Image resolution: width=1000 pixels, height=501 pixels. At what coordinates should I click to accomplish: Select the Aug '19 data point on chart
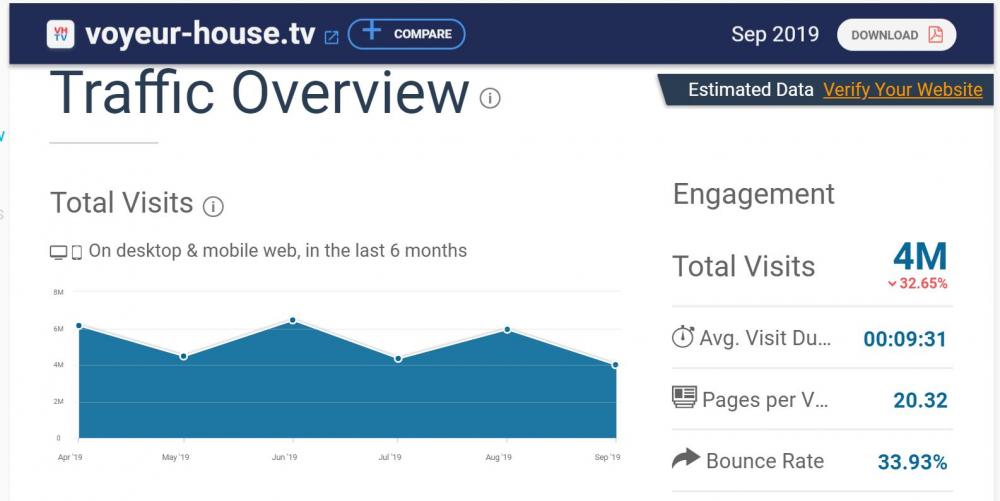click(x=507, y=330)
